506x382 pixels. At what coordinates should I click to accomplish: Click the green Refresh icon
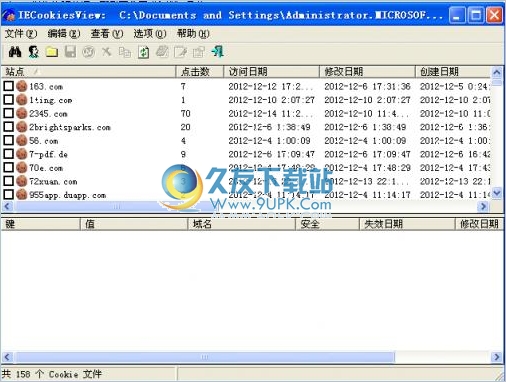coord(143,52)
